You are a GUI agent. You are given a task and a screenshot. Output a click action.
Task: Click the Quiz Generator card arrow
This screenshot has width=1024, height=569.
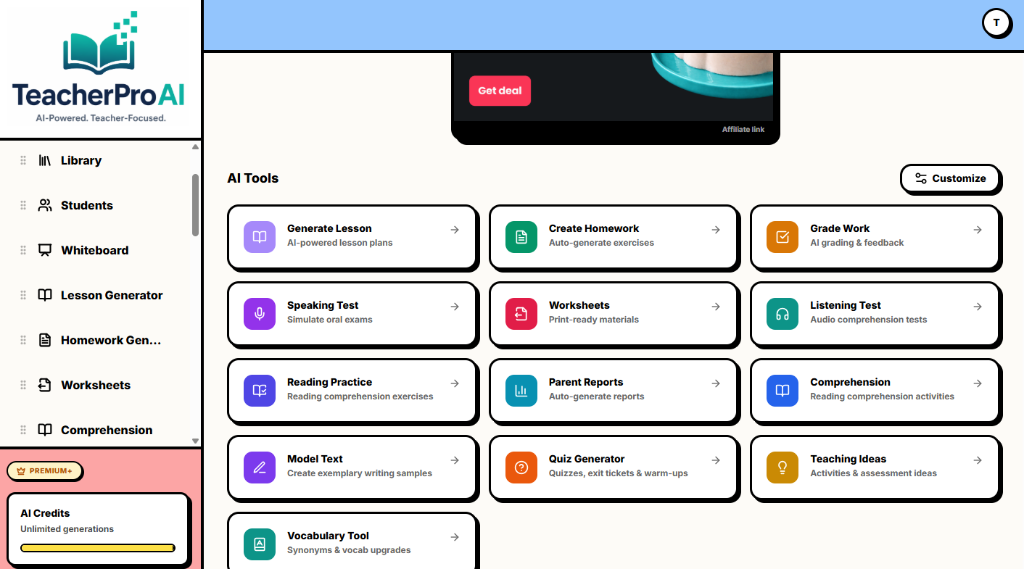(x=716, y=460)
